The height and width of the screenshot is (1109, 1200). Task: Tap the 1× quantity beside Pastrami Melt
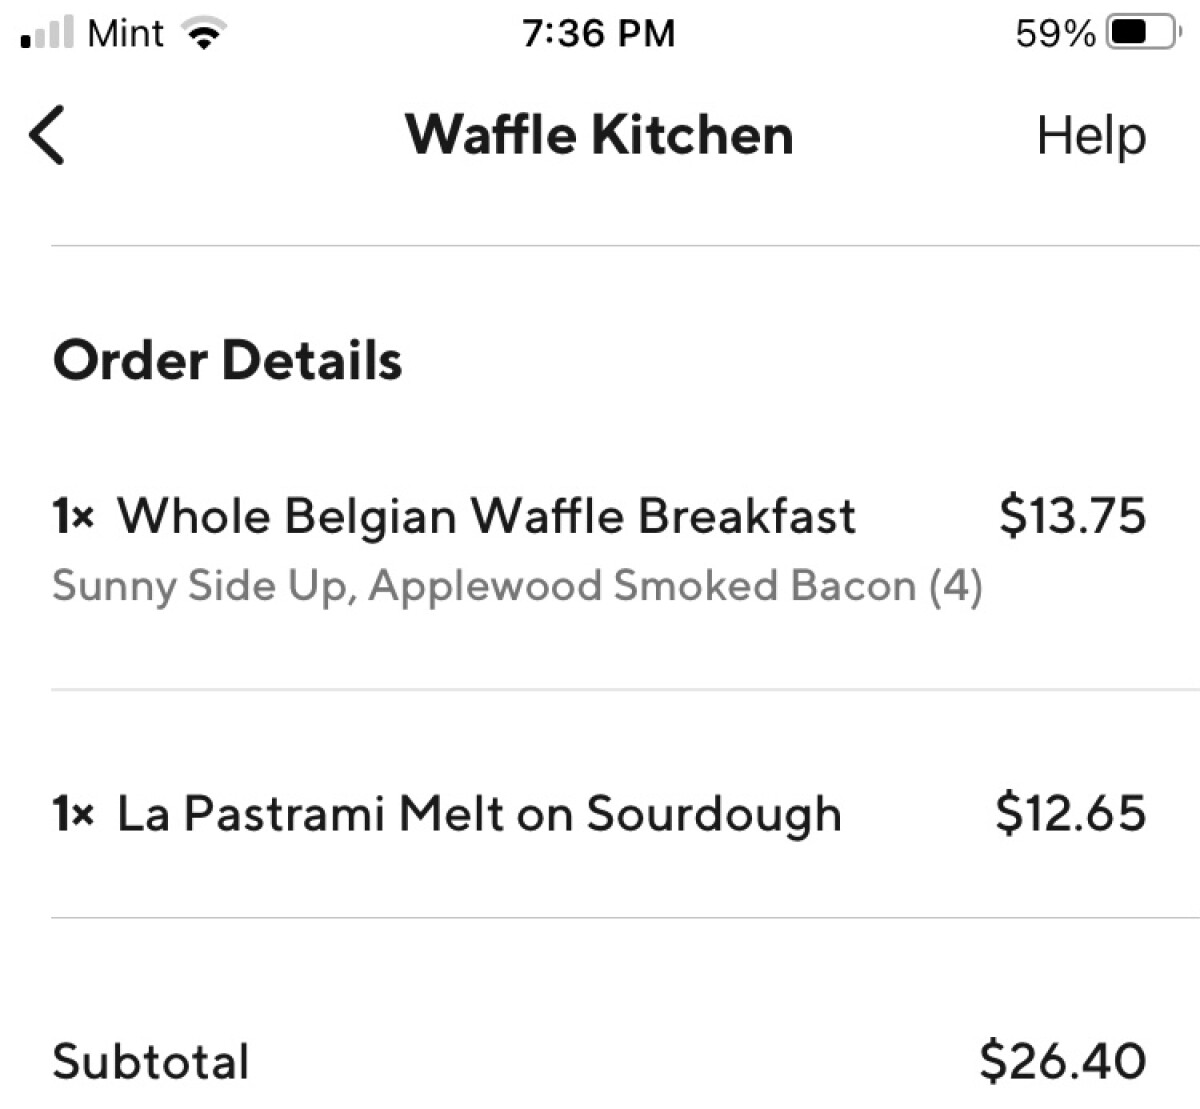[x=73, y=814]
